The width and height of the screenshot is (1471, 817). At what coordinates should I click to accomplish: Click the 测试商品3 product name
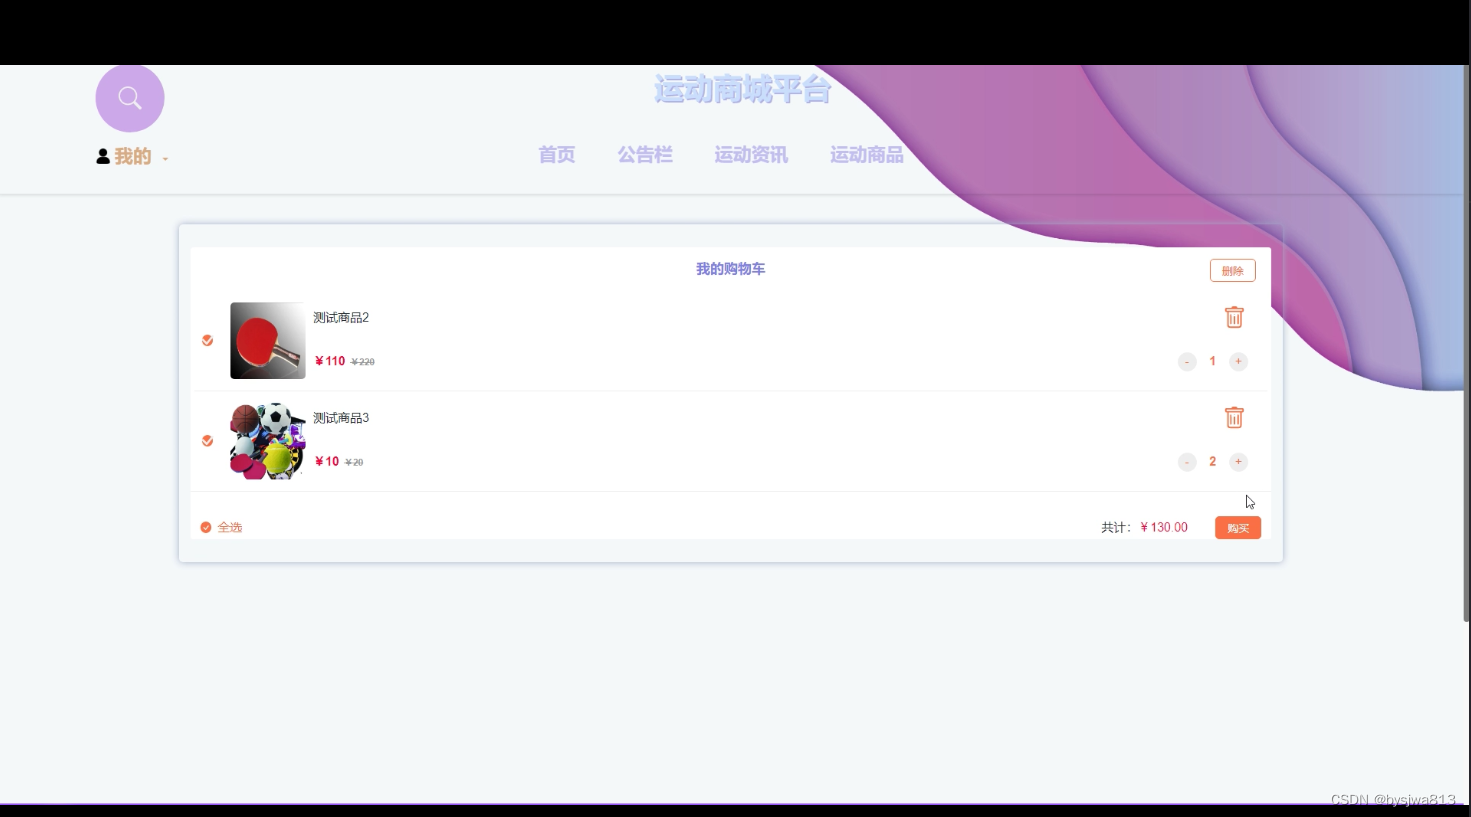pyautogui.click(x=341, y=418)
